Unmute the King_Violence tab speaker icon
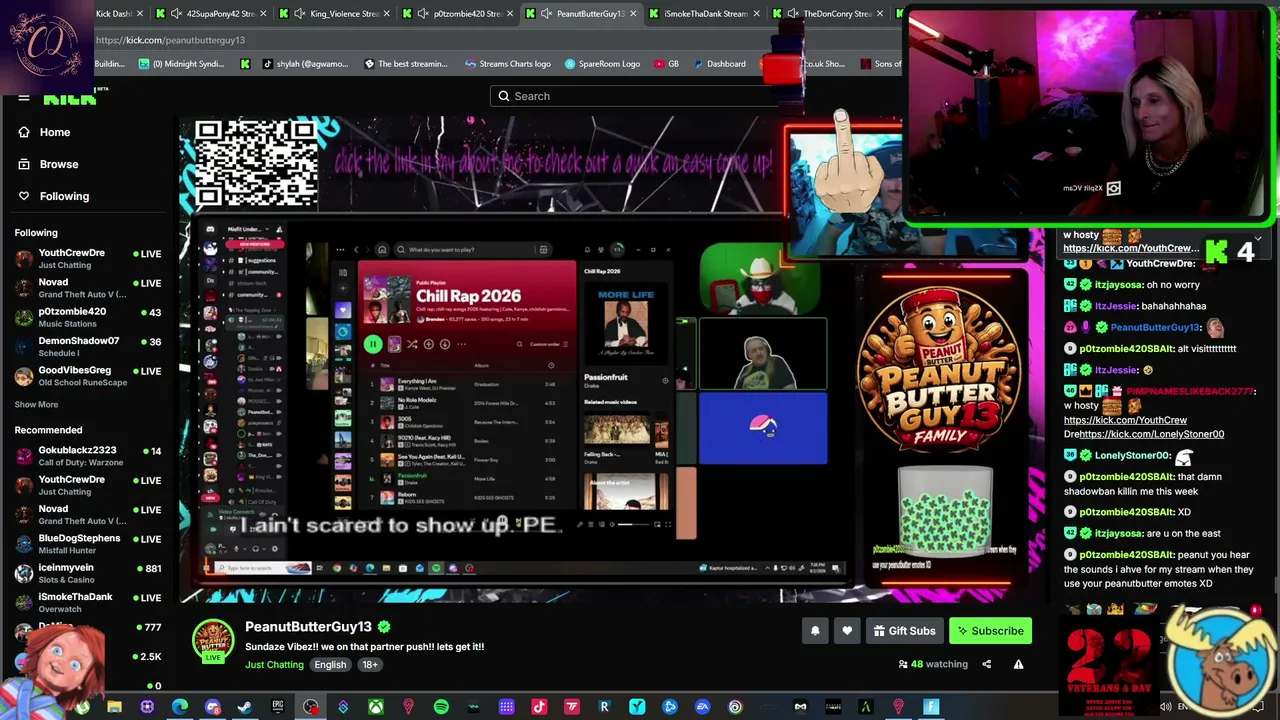 pos(300,14)
